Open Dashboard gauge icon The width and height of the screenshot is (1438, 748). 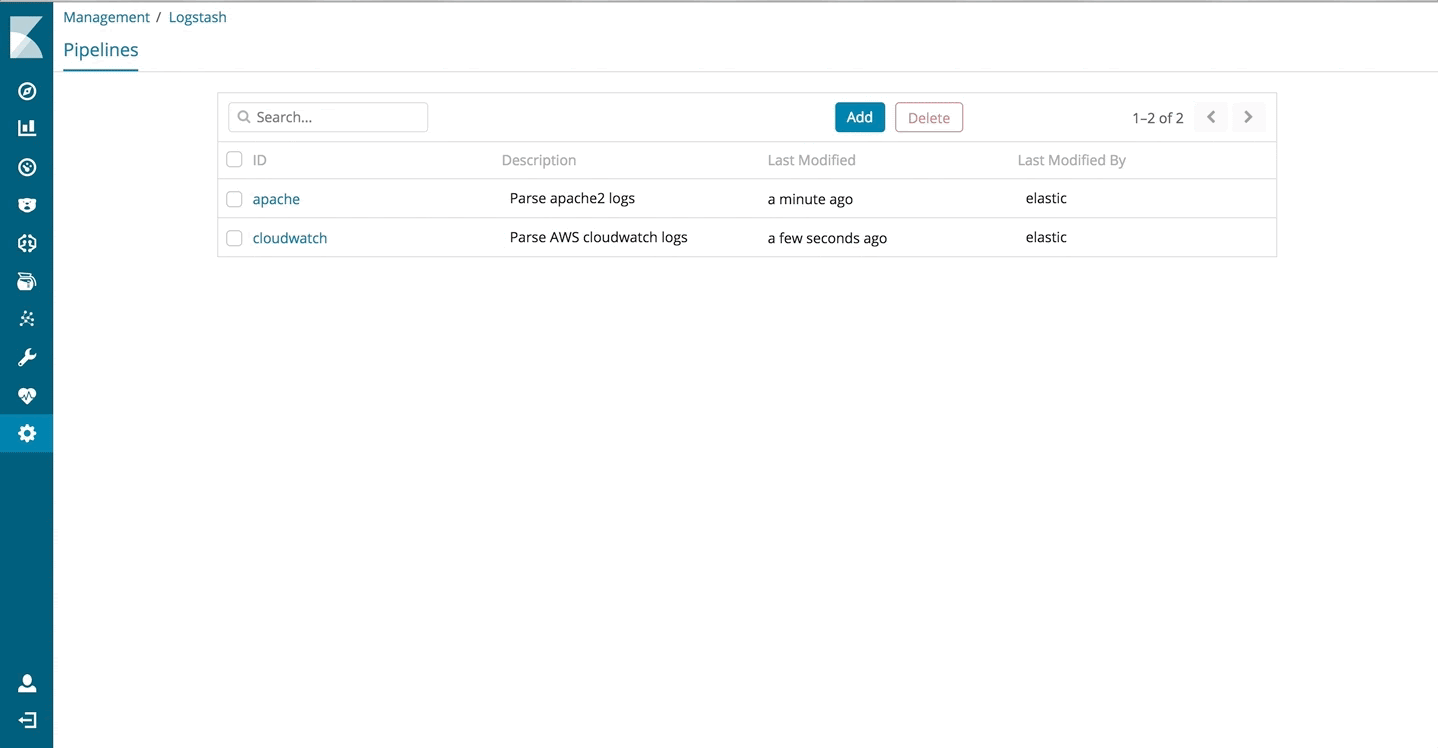27,167
